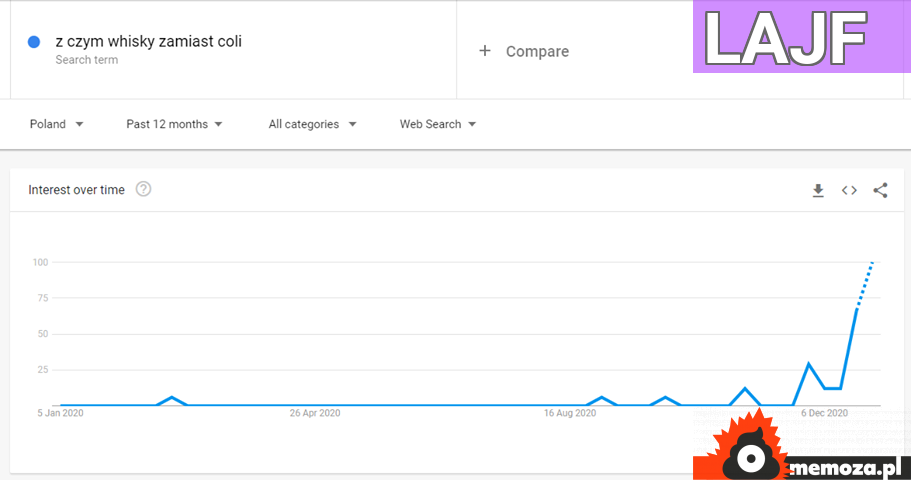911x480 pixels.
Task: Click the 6 Dec 2020 axis label
Action: point(824,412)
